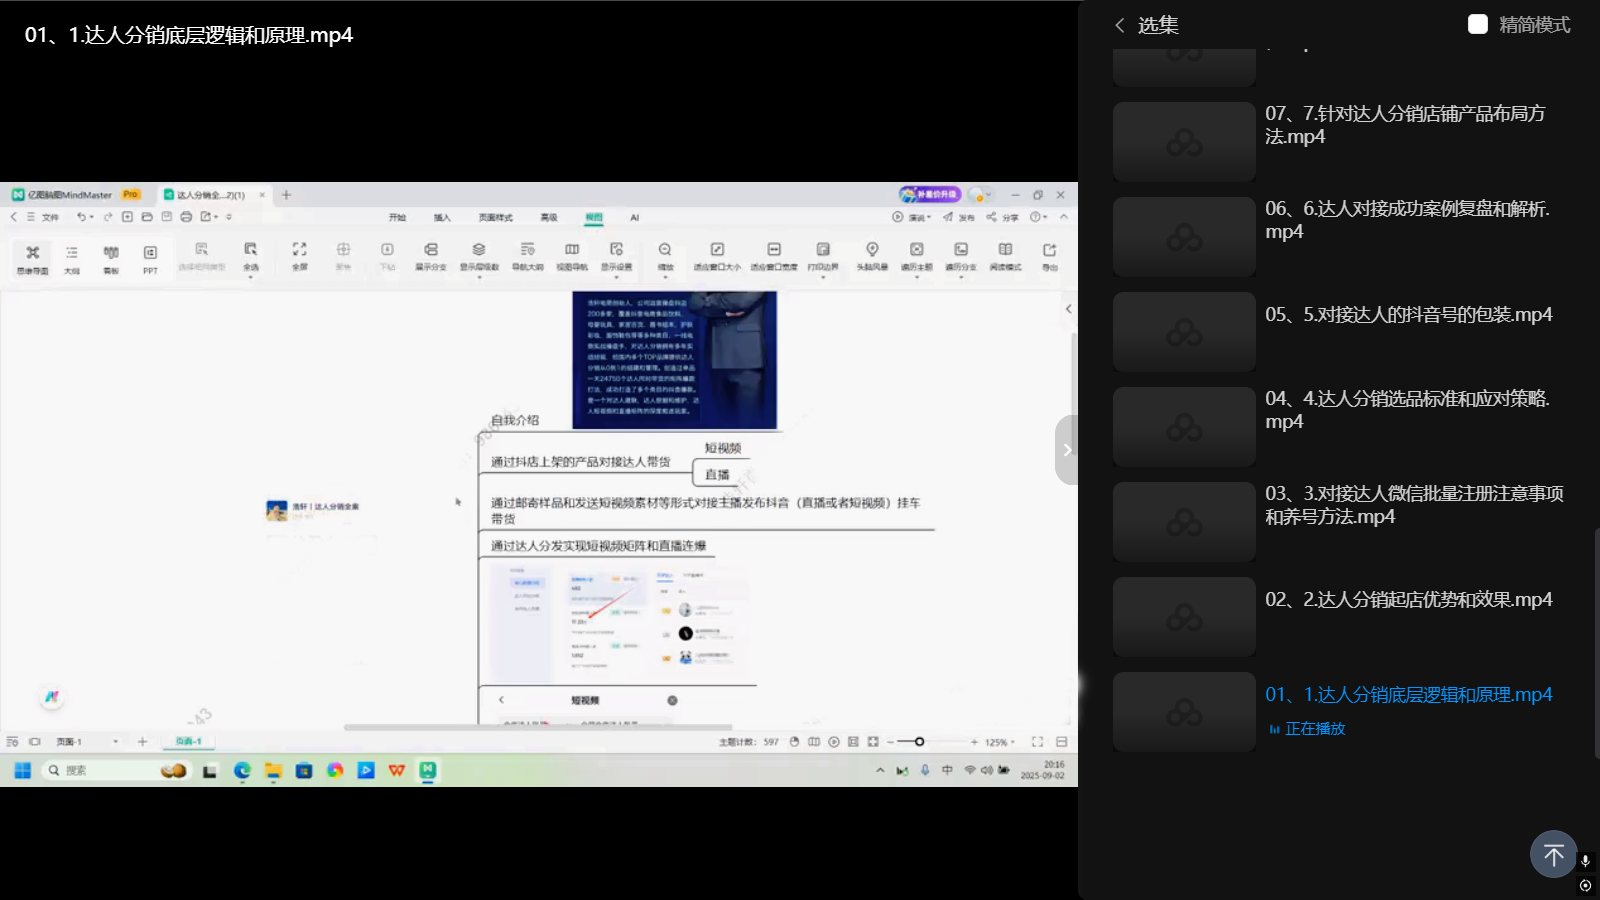1600x900 pixels.
Task: Open the 125% zoom level dropdown
Action: pos(1000,742)
